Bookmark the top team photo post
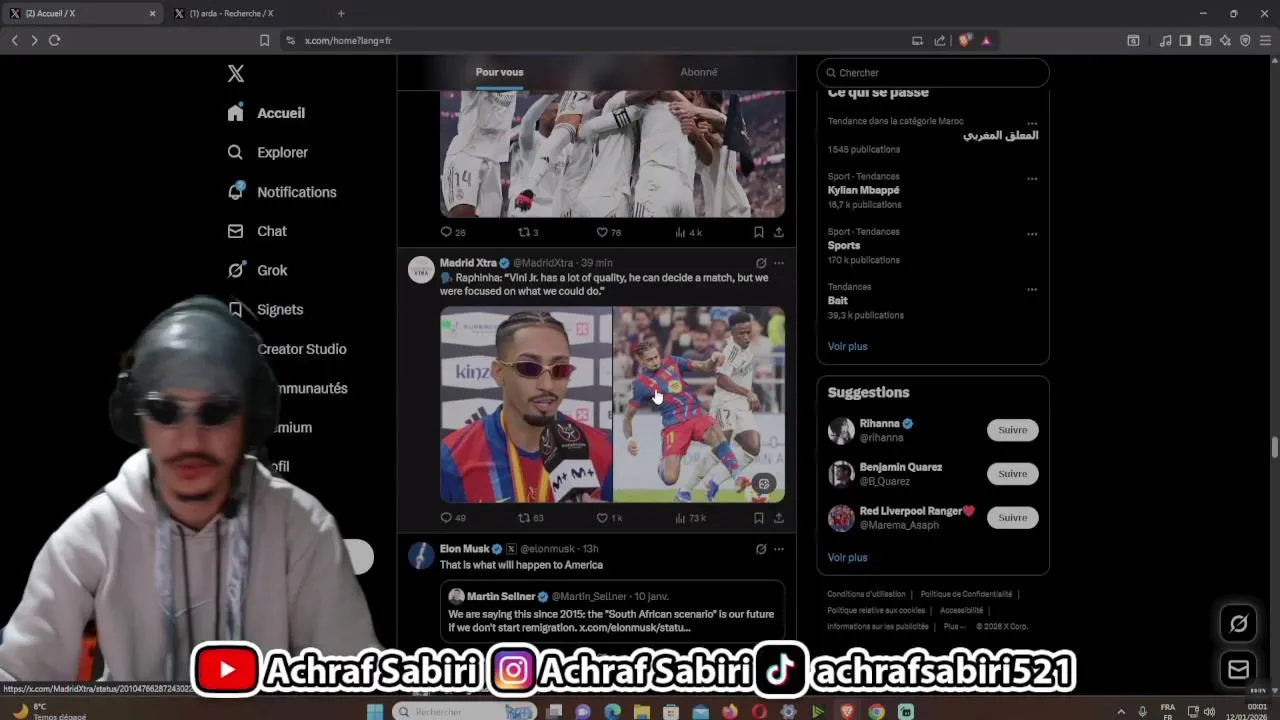Screen dimensions: 1280x720 759,232
